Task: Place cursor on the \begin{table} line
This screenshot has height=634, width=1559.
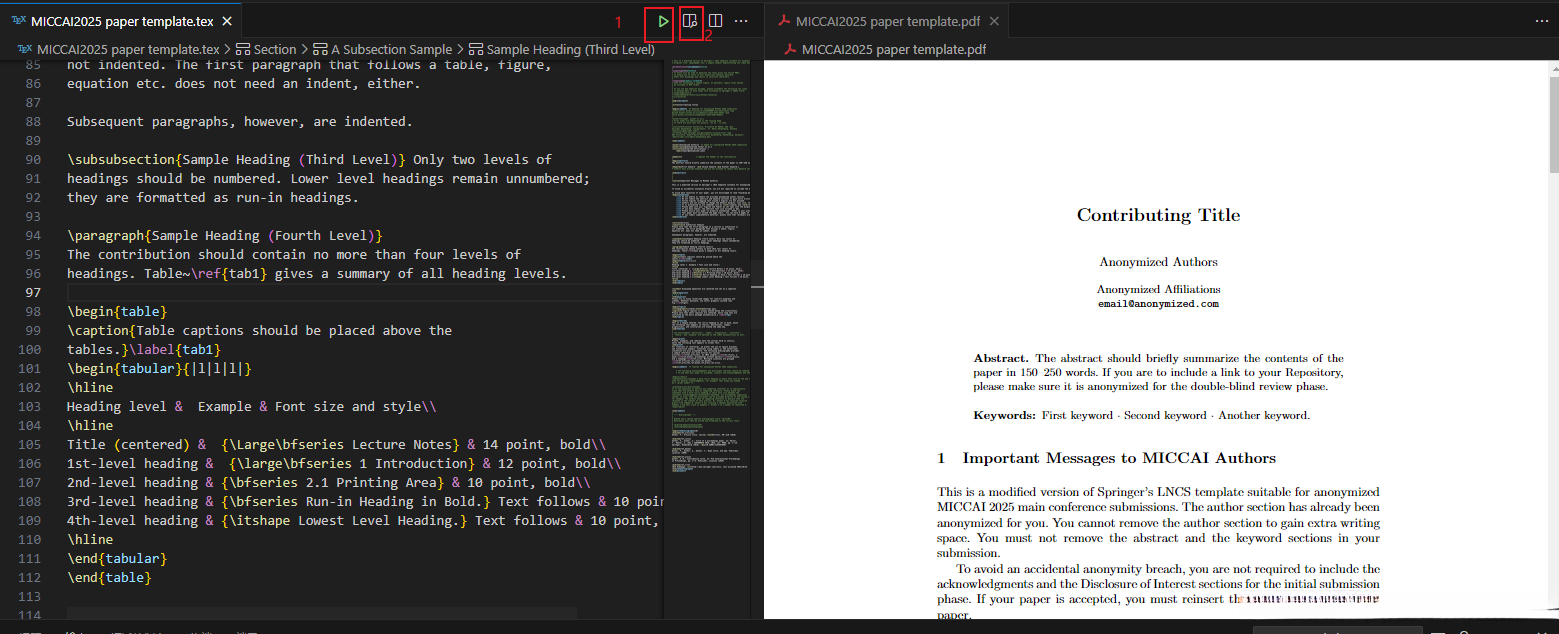Action: coord(117,311)
